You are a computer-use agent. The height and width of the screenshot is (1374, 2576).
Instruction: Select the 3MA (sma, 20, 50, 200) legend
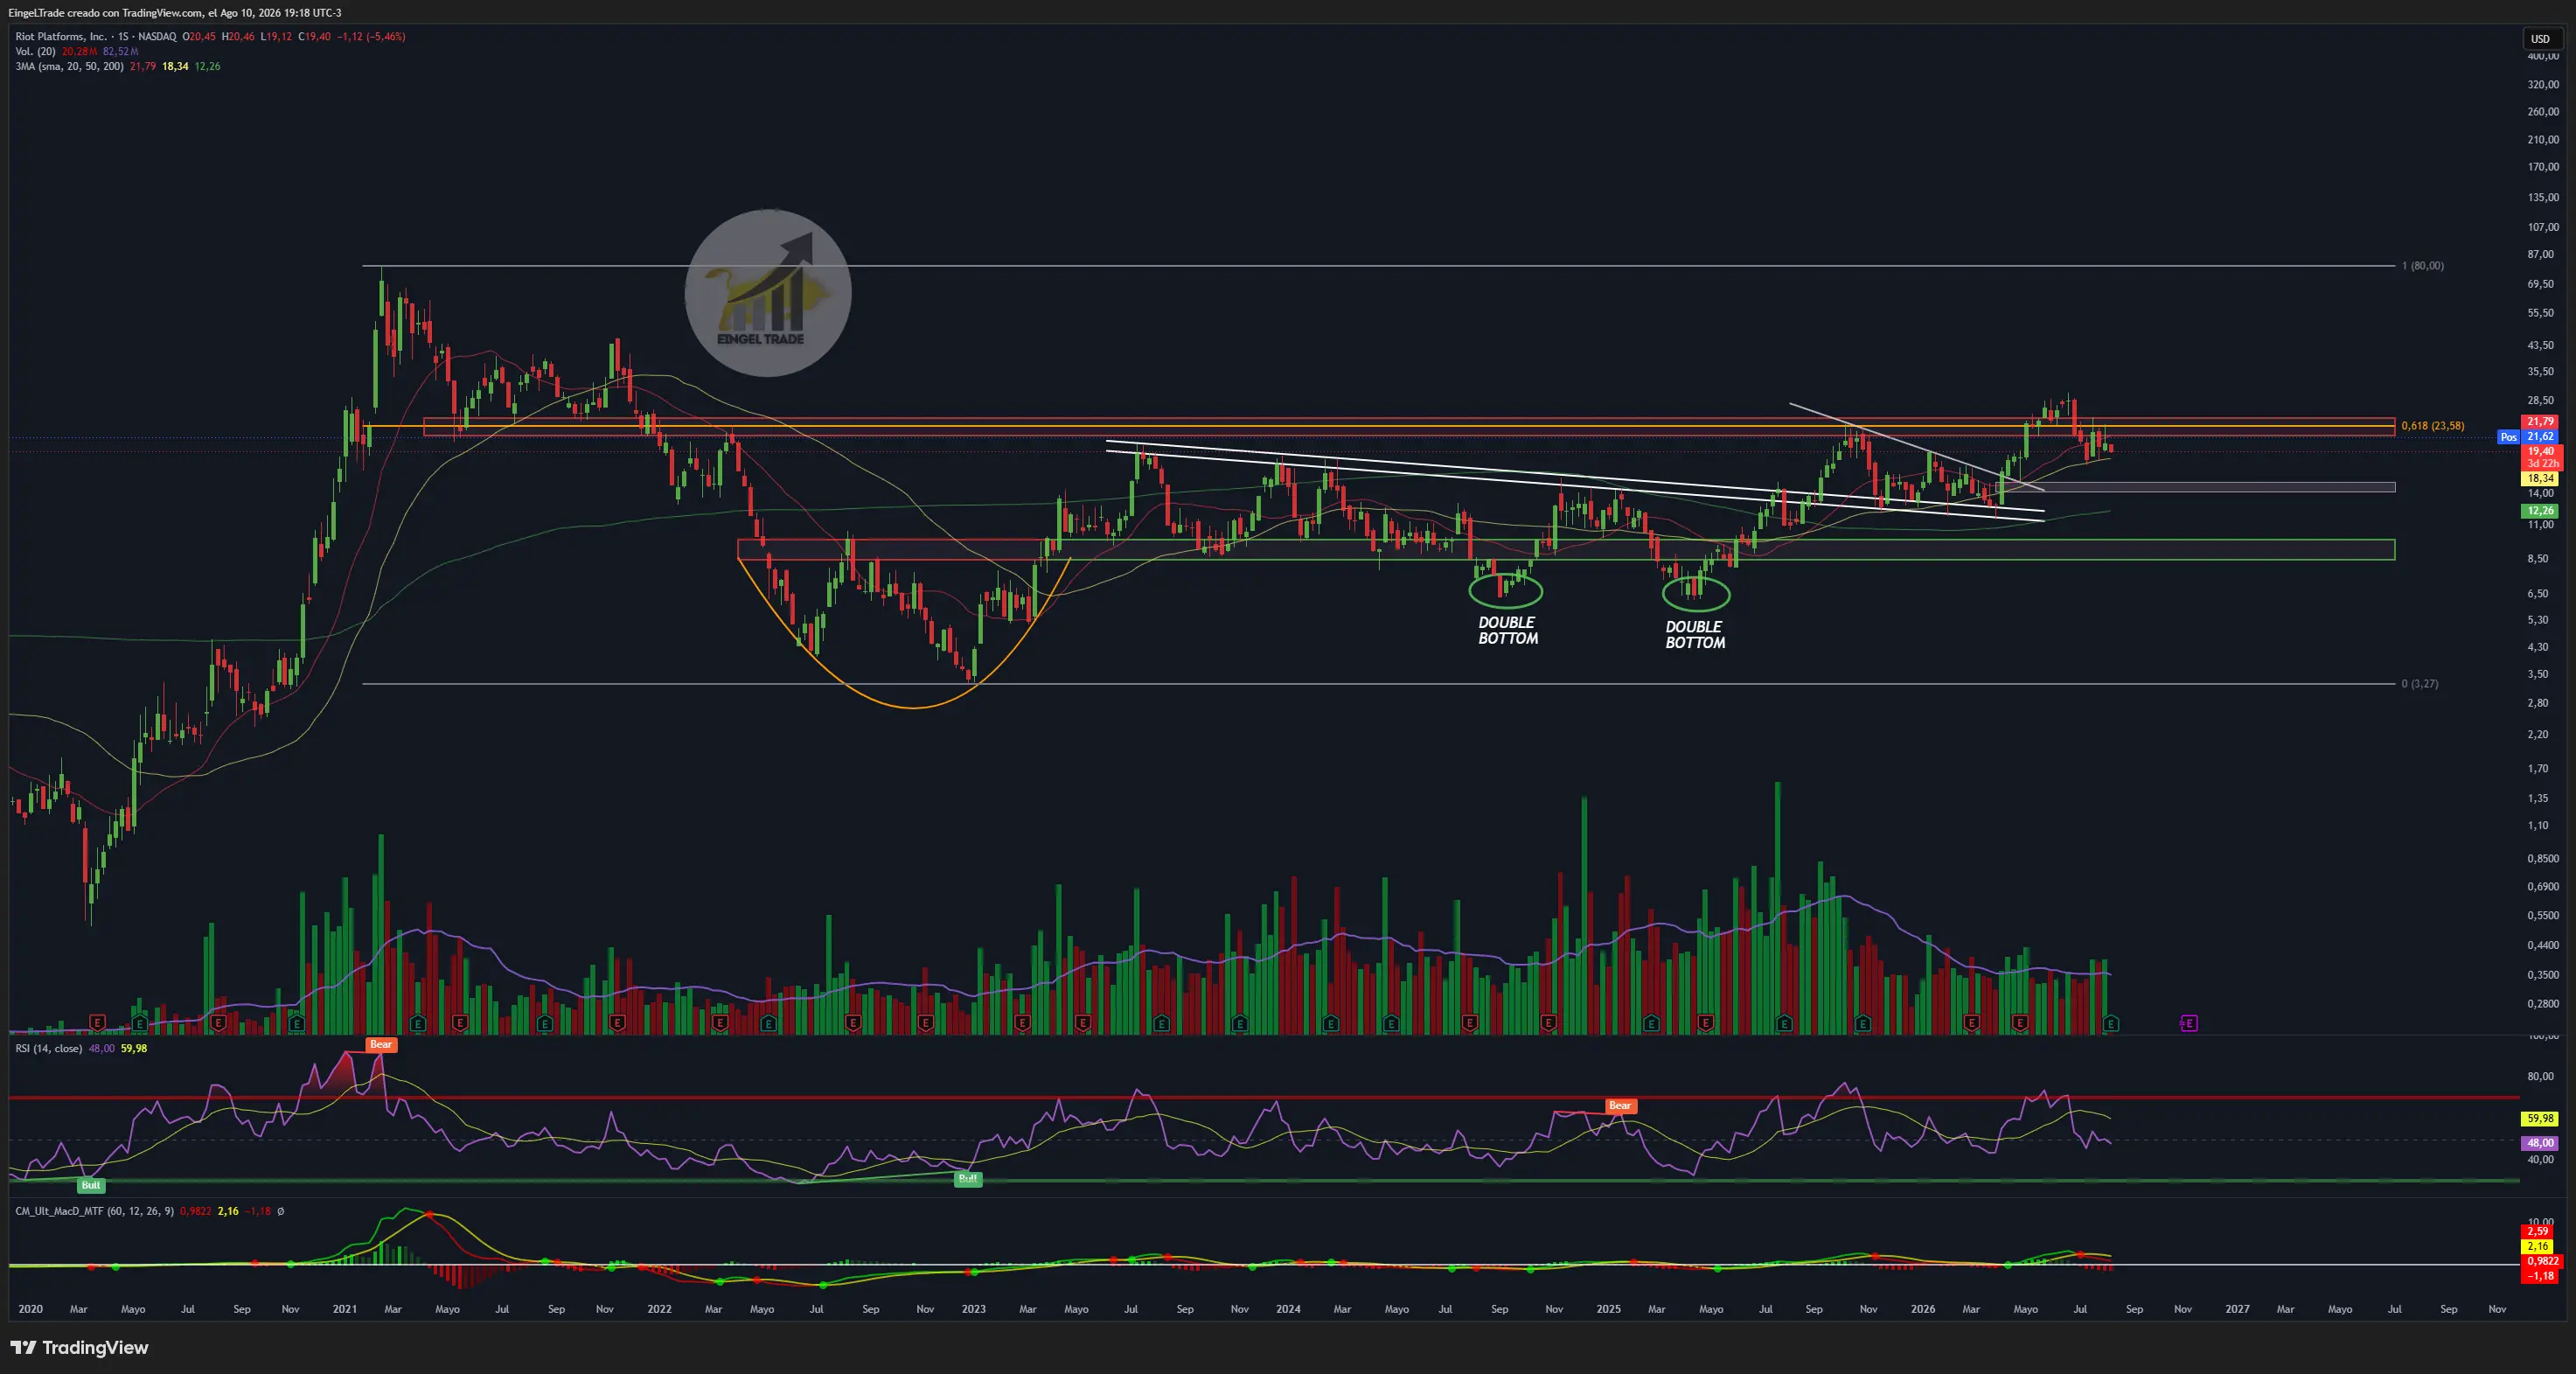tap(70, 66)
